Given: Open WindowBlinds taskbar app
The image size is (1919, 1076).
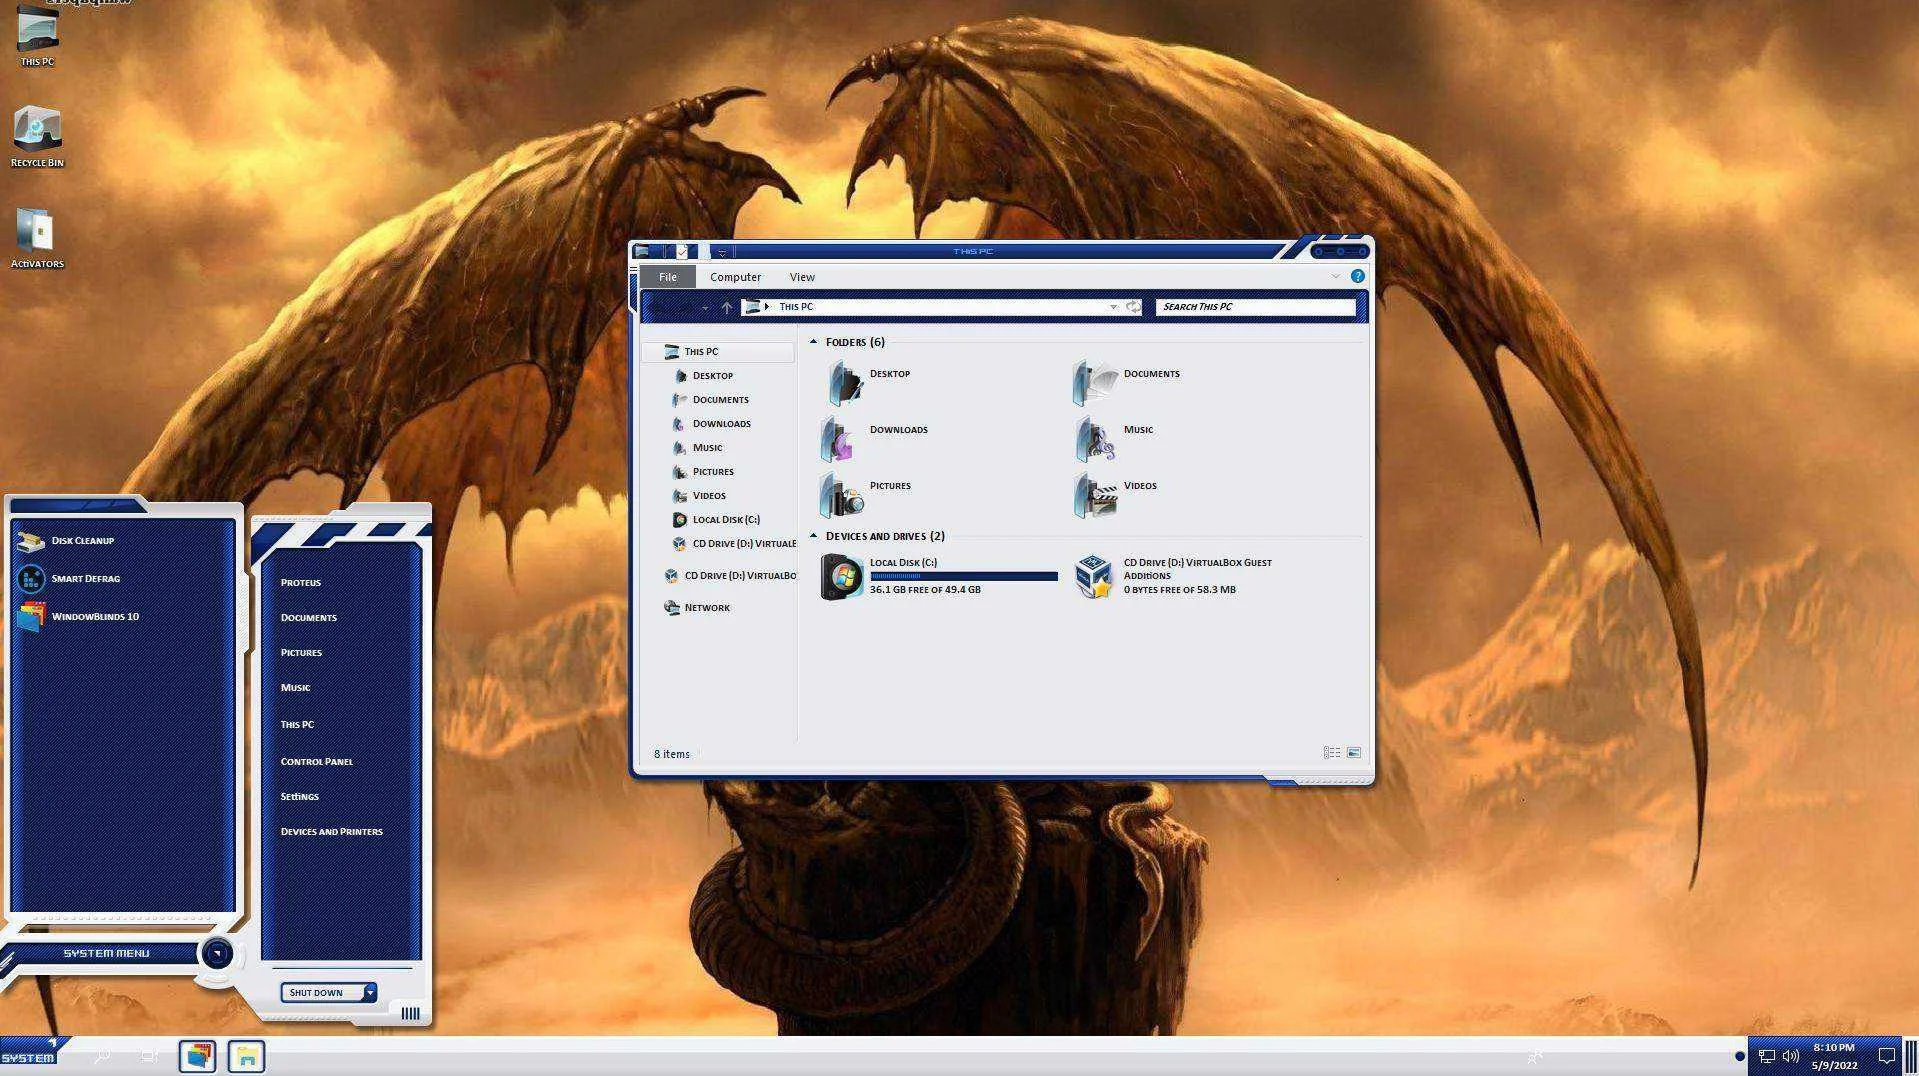Looking at the screenshot, I should coord(198,1056).
